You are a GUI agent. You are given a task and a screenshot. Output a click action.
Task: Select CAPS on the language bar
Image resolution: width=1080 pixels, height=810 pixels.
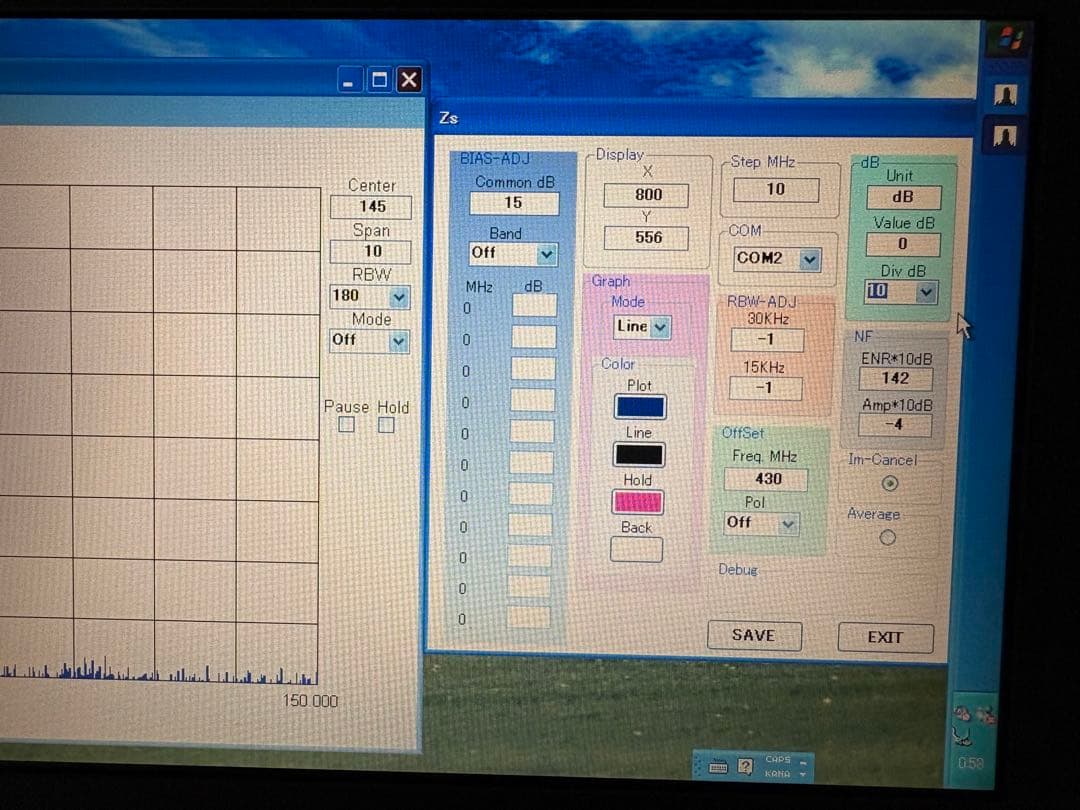[779, 759]
